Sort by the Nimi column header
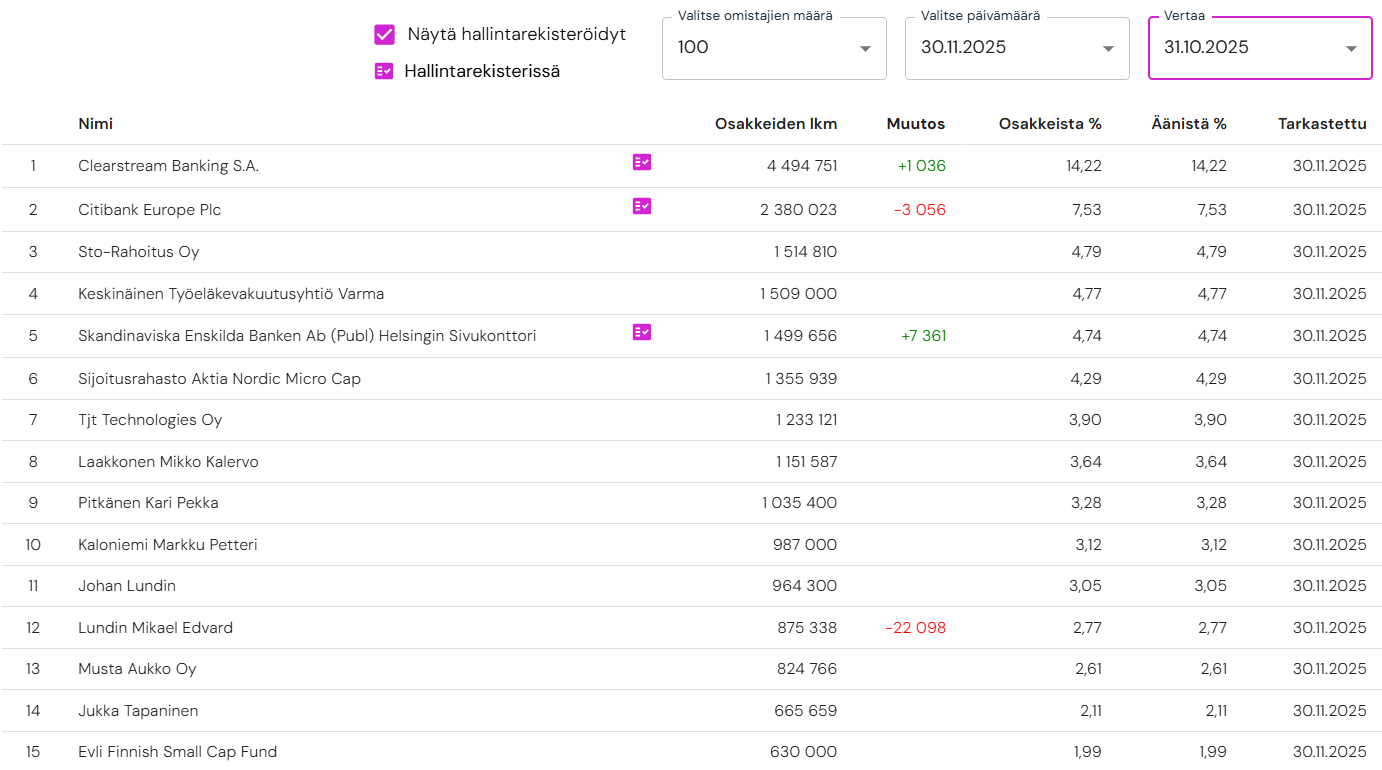The width and height of the screenshot is (1382, 770). [96, 124]
